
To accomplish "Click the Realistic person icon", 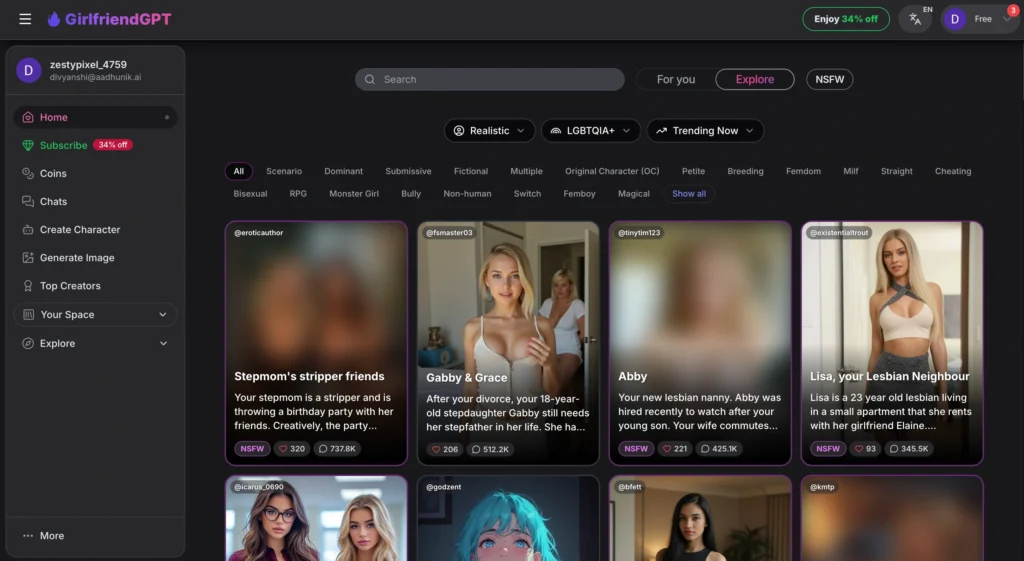I will coord(458,131).
